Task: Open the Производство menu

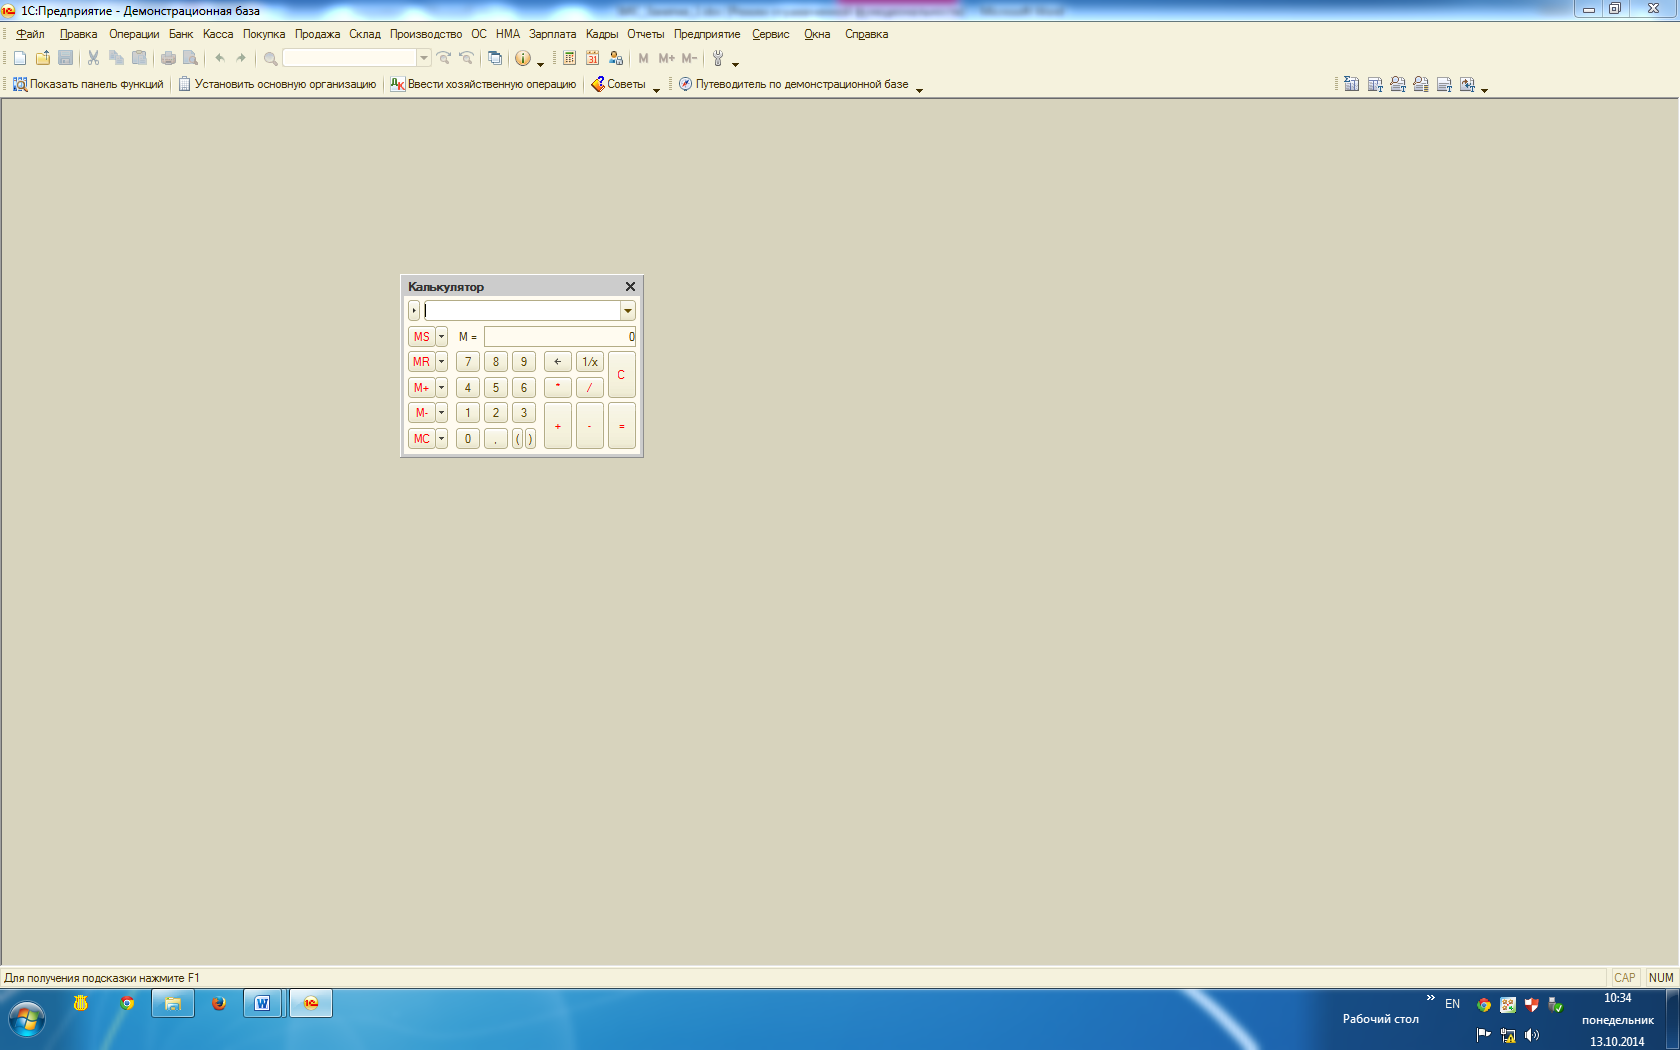Action: (426, 34)
